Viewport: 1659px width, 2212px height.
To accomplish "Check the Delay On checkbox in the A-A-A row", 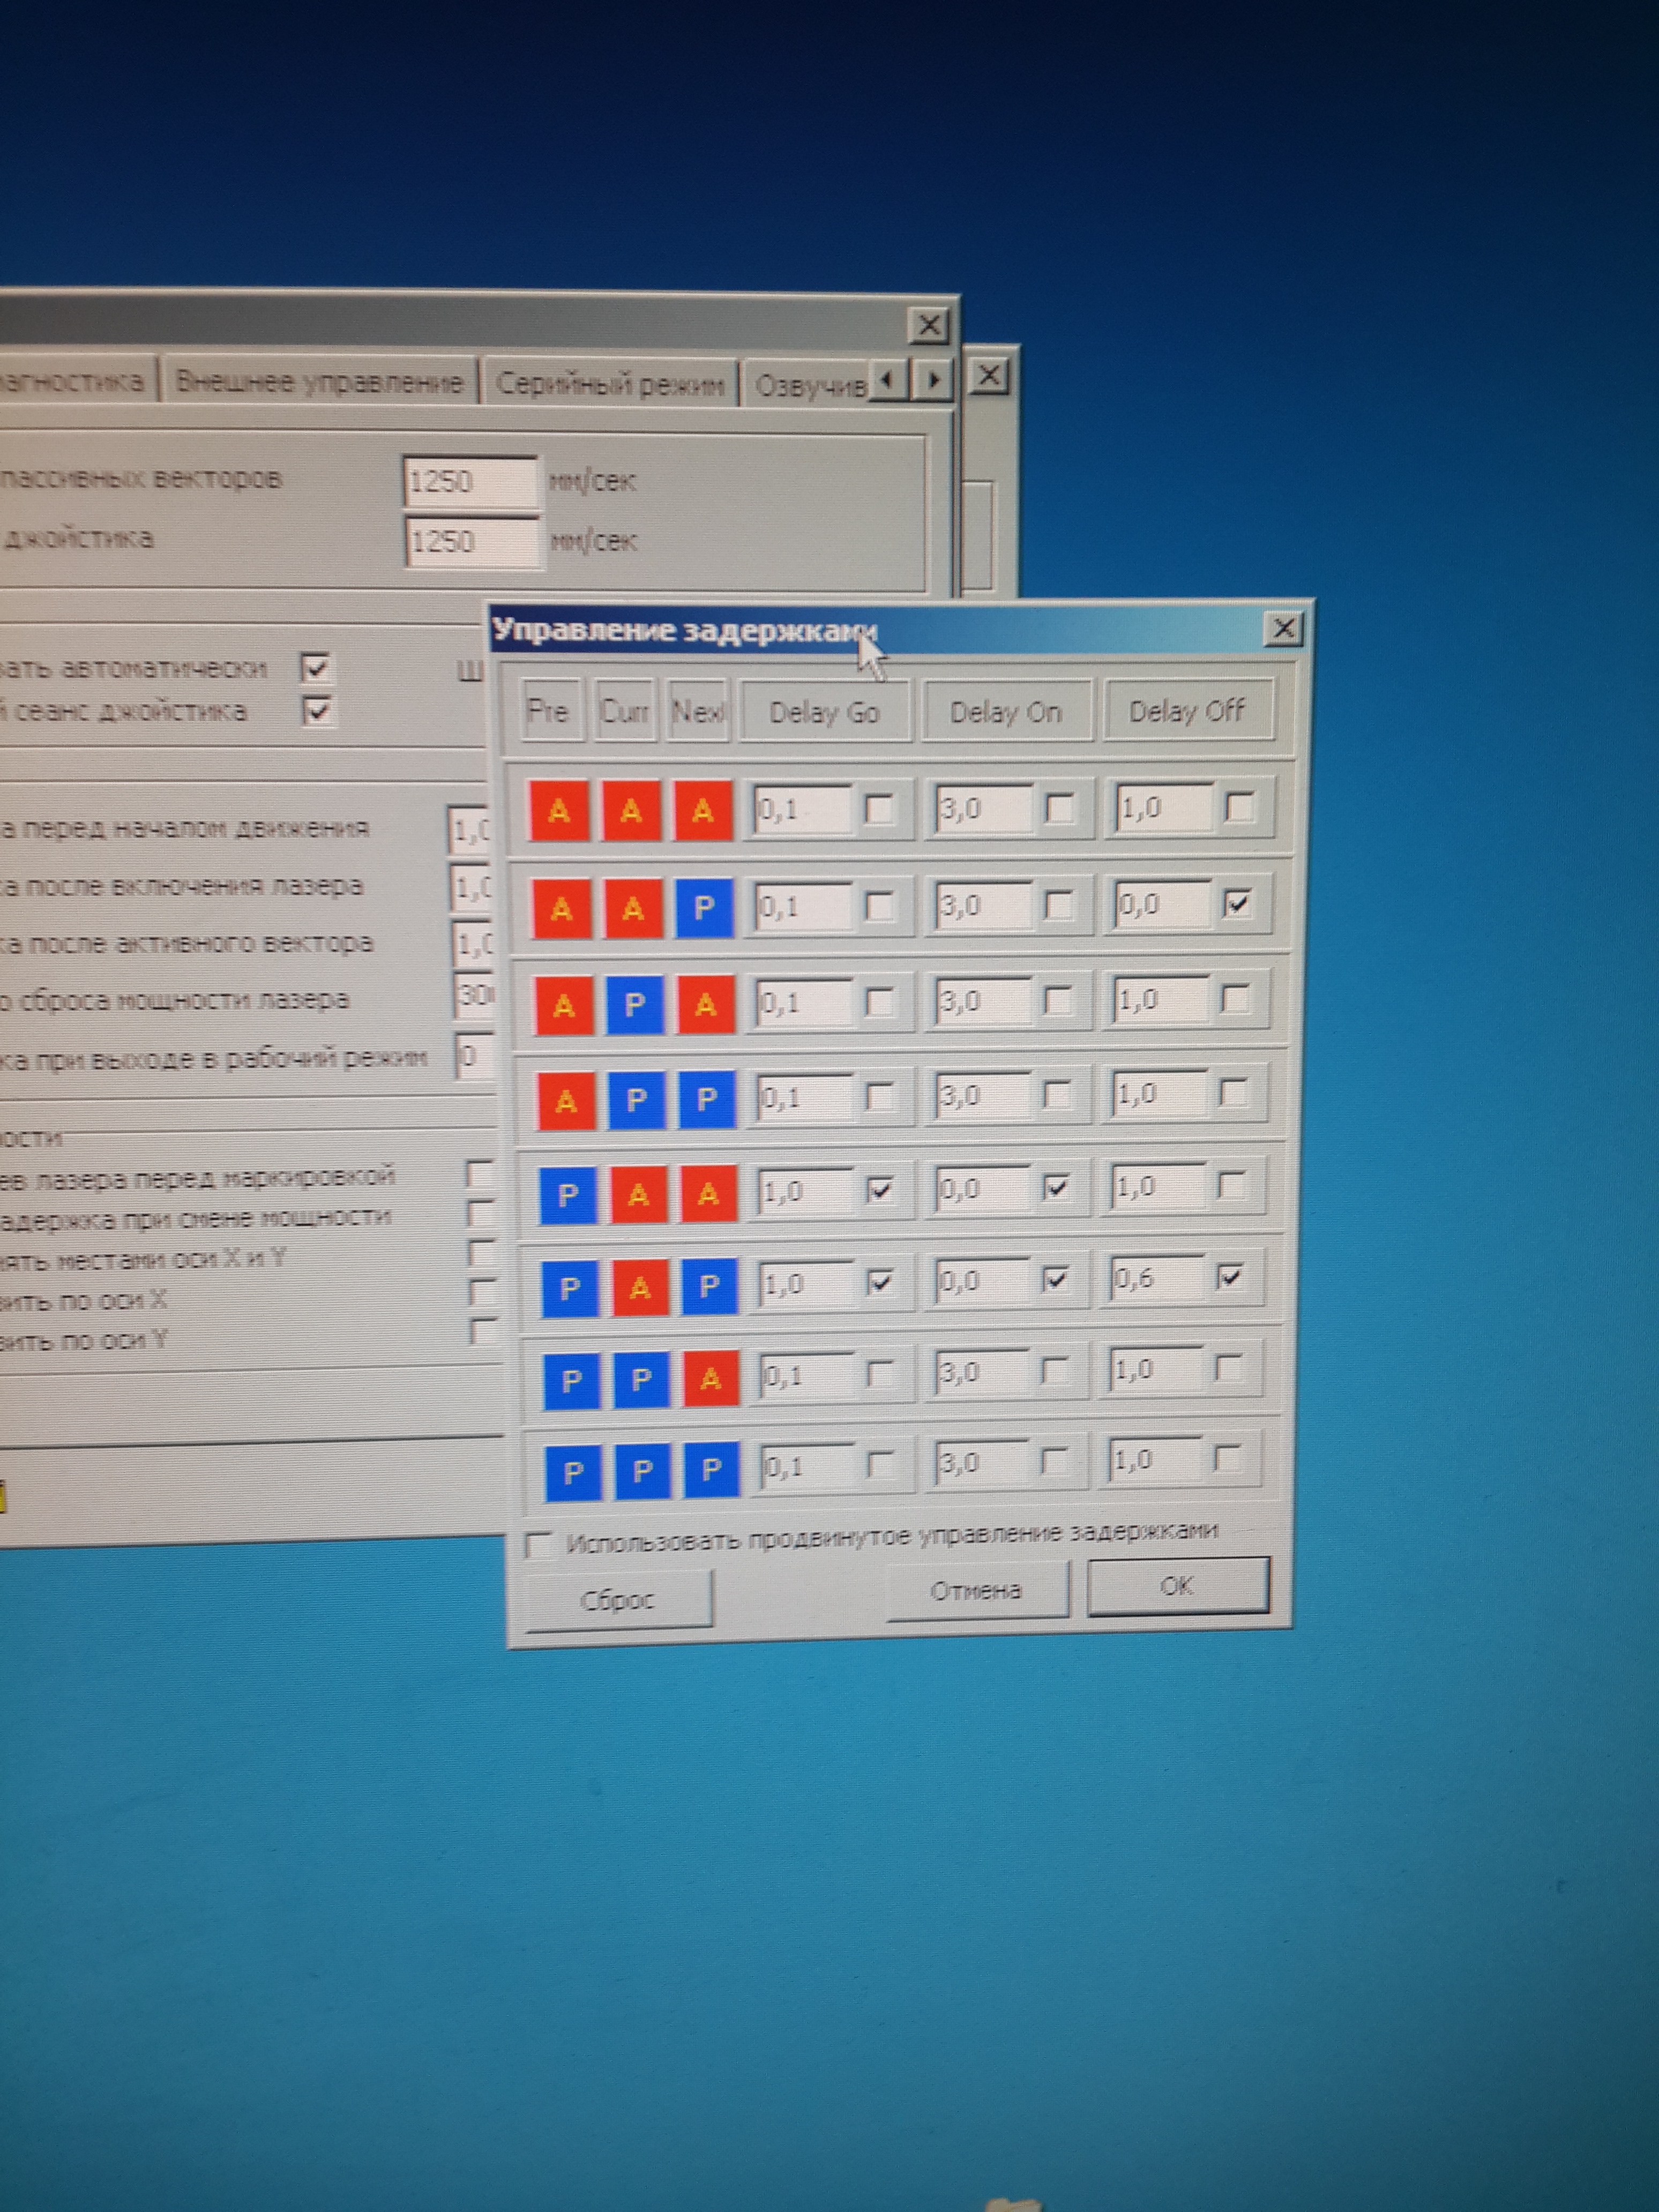I will click(x=1059, y=807).
